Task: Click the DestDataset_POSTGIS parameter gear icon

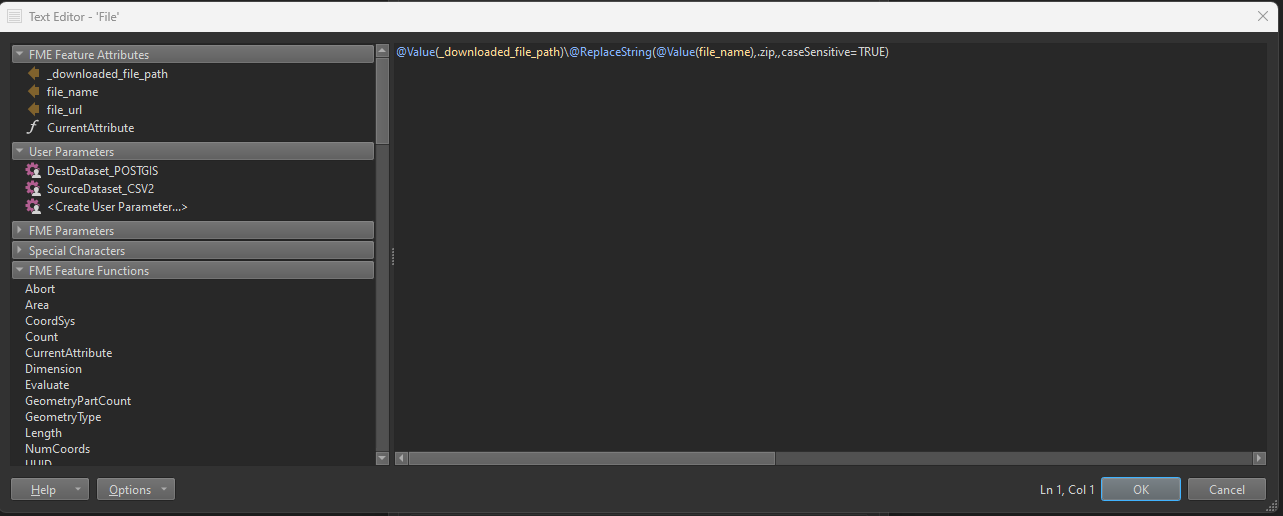Action: (x=33, y=171)
